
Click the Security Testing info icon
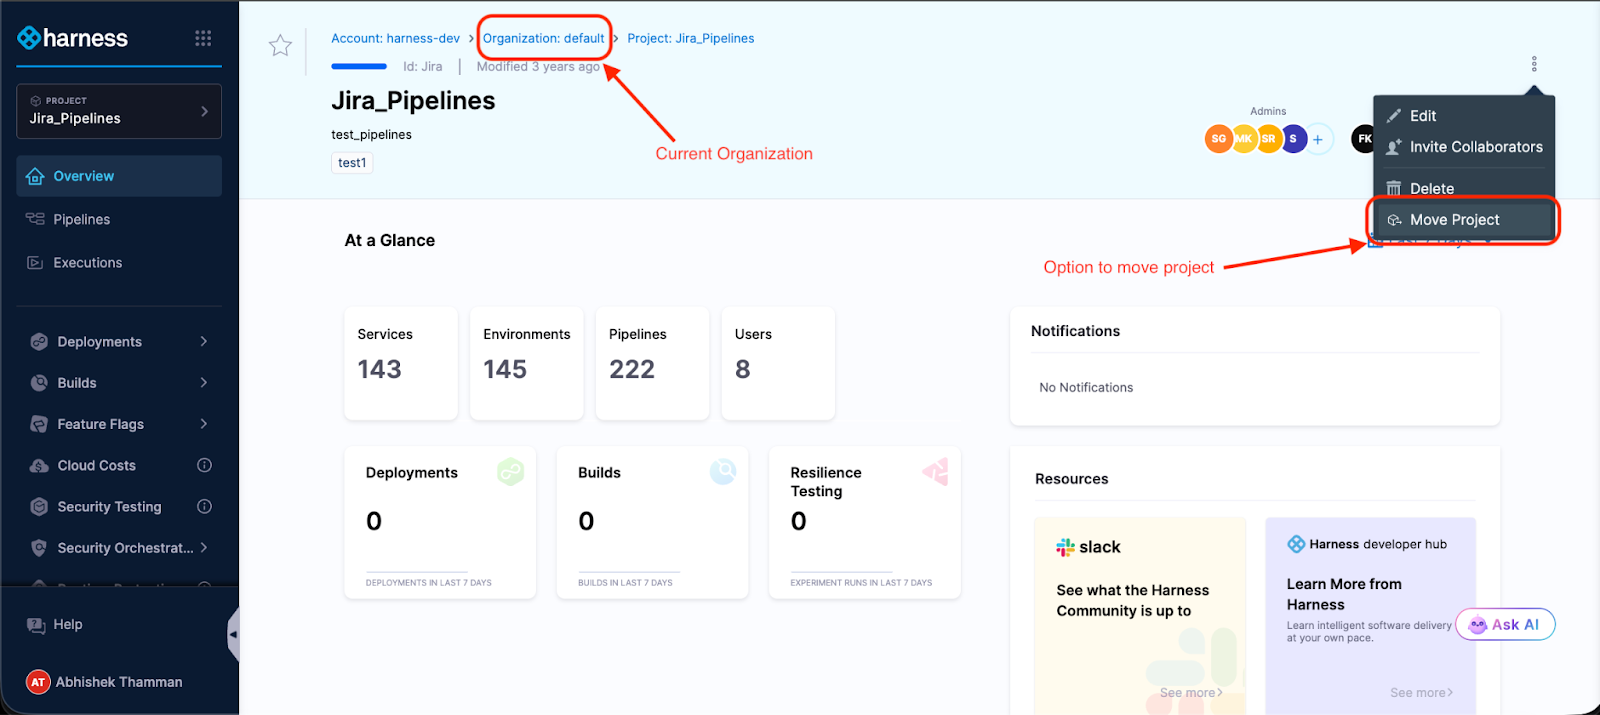[x=204, y=506]
